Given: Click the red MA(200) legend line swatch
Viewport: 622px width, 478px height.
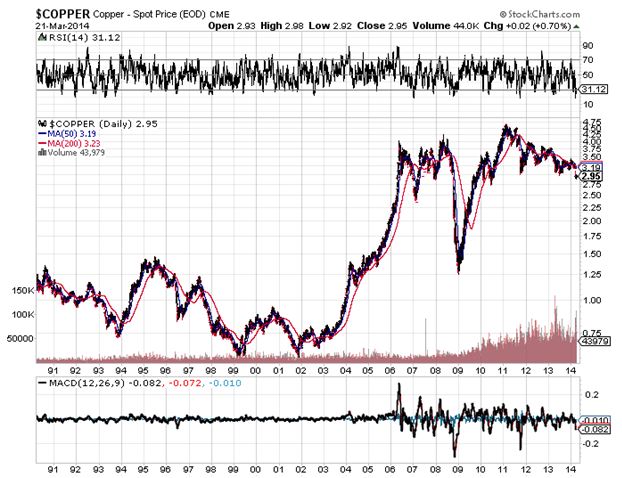Looking at the screenshot, I should pos(42,143).
